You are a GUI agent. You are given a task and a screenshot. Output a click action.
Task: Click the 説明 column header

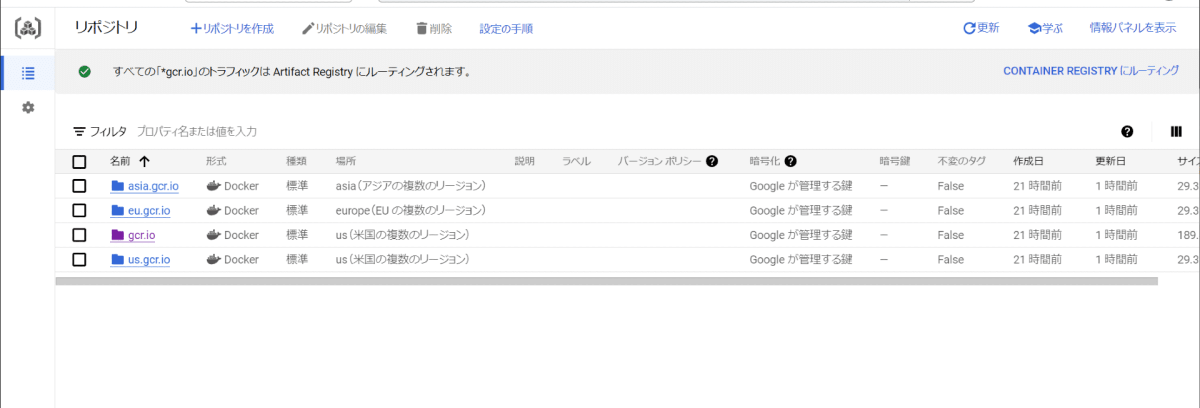coord(525,161)
